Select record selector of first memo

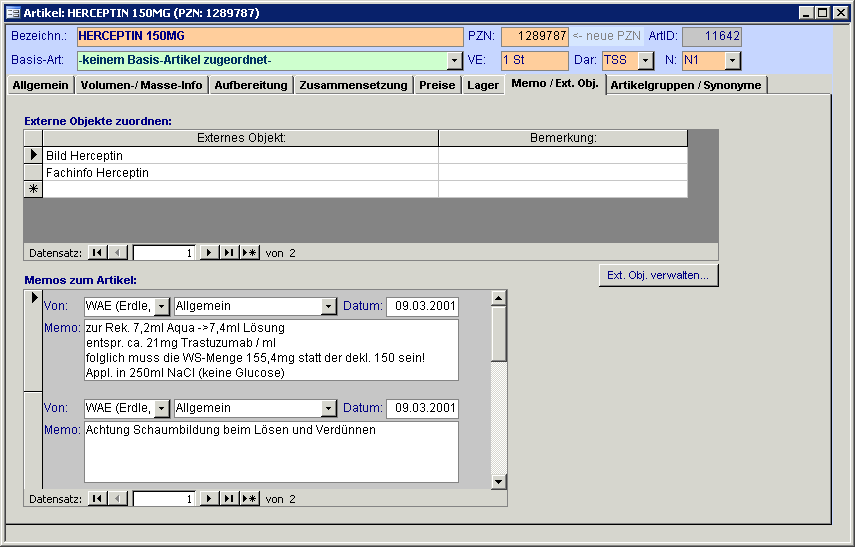[x=33, y=341]
